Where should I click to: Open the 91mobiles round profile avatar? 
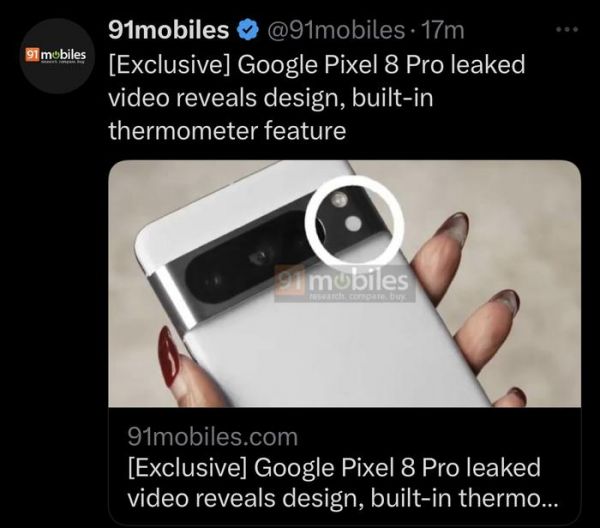coord(56,56)
